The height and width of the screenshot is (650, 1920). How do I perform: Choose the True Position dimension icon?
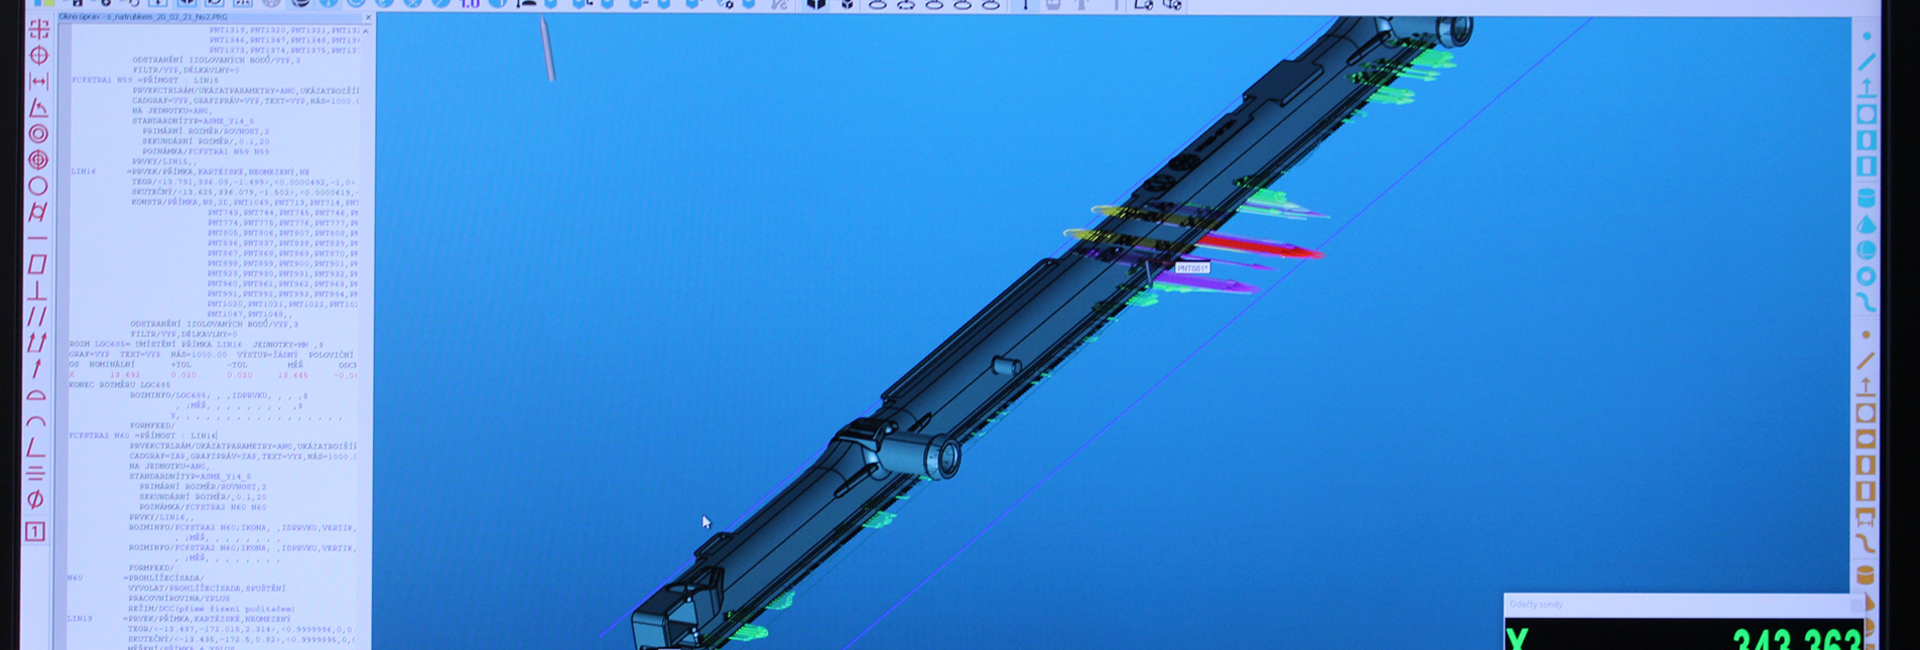click(39, 55)
